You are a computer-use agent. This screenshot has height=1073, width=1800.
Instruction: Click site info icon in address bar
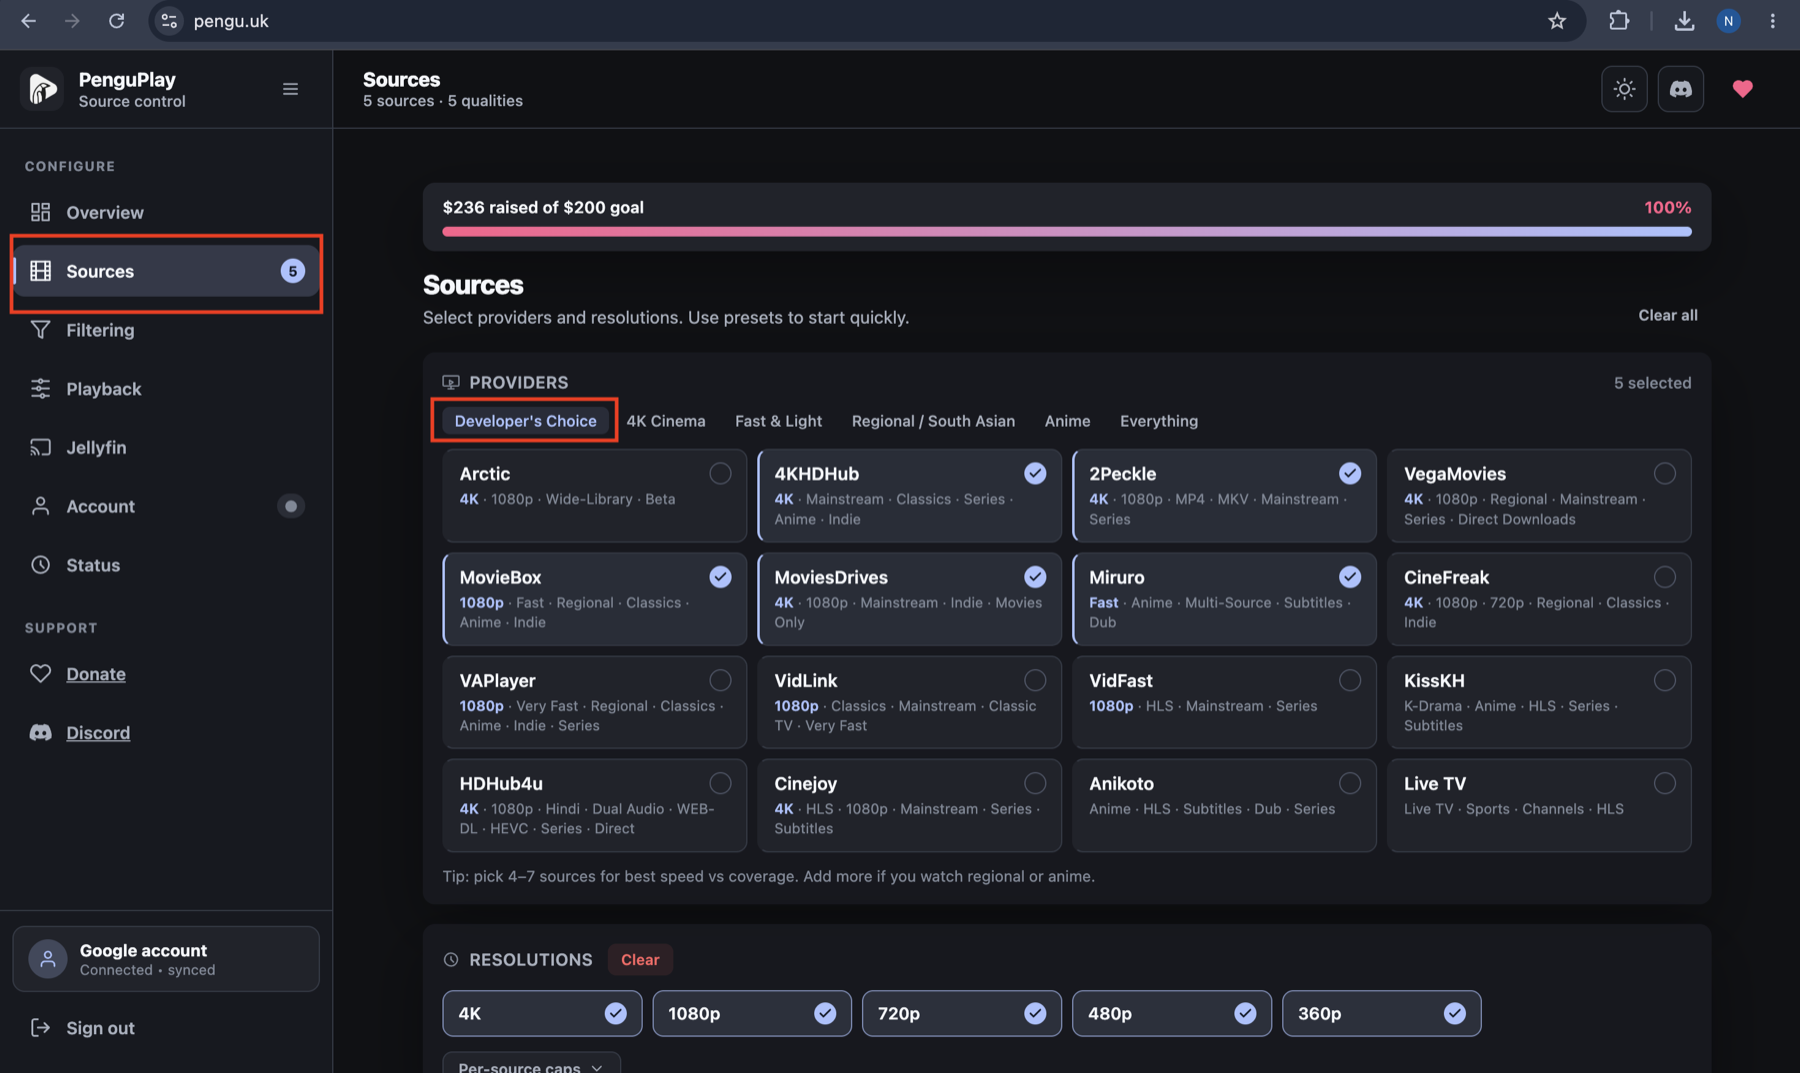click(x=169, y=21)
